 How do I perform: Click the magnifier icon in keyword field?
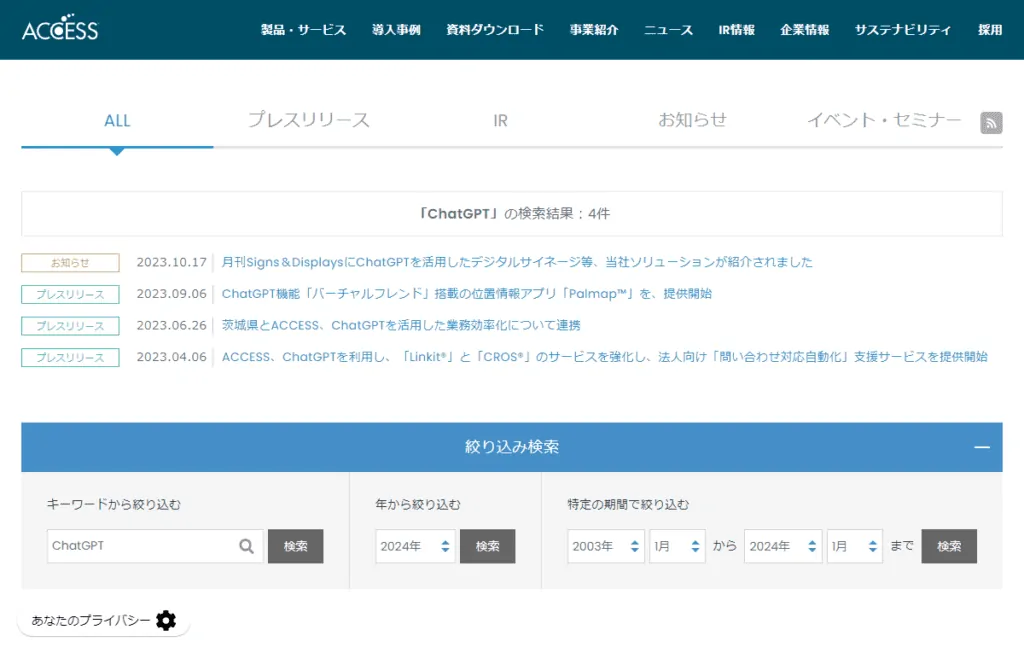pyautogui.click(x=246, y=546)
